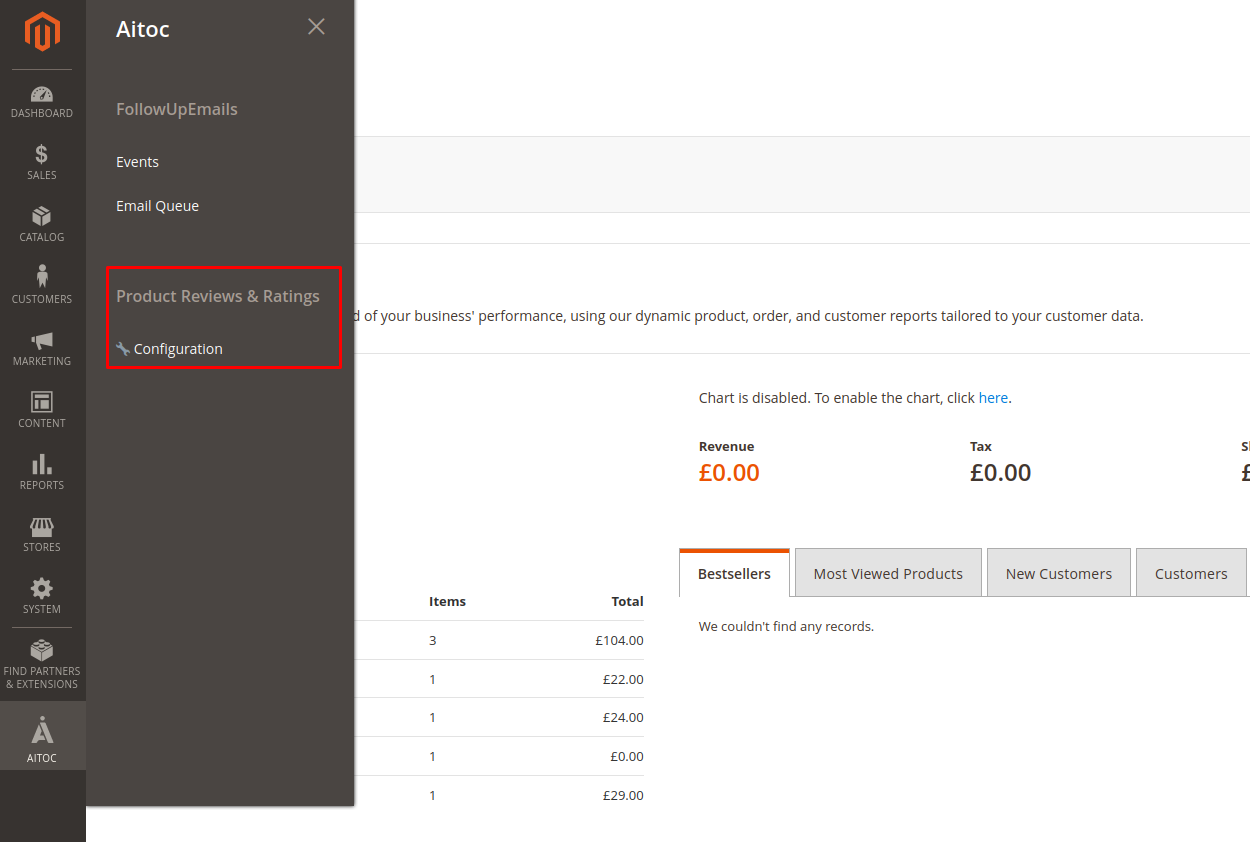
Task: Click the items count 3 cell
Action: click(x=432, y=640)
